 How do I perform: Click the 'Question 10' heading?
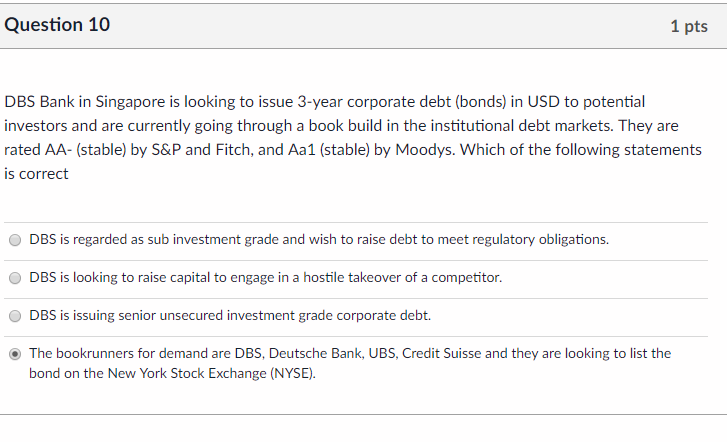coord(57,25)
